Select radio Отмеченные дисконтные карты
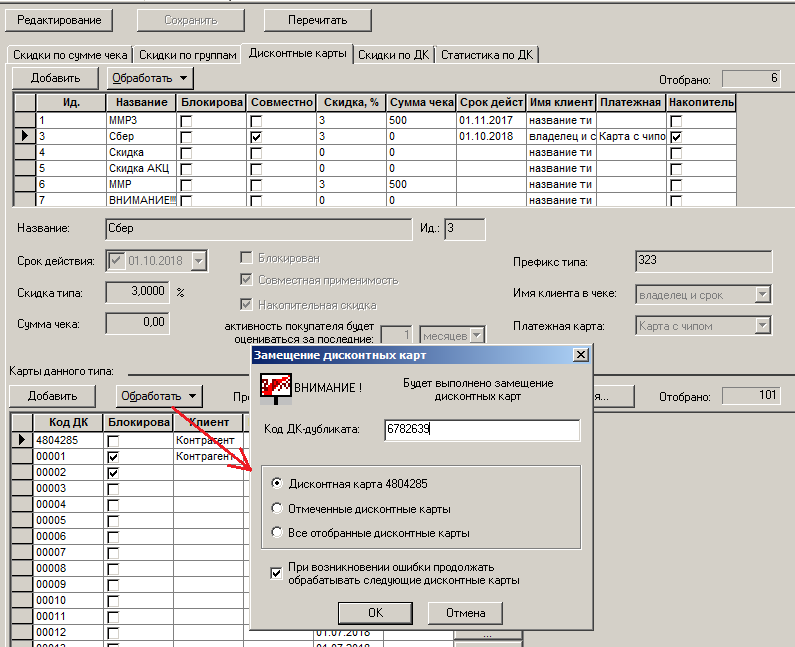 [277, 508]
